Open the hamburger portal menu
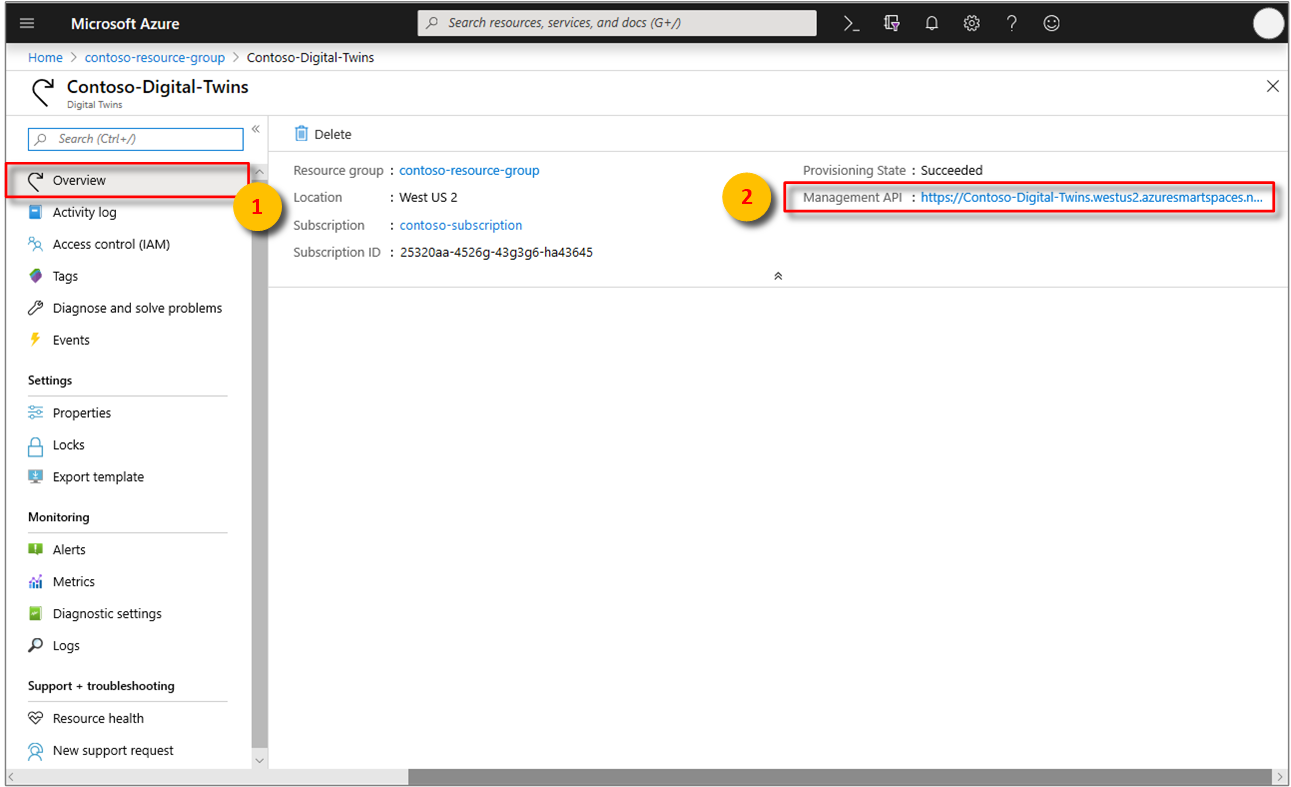Screen dimensions: 1291x787 27,23
